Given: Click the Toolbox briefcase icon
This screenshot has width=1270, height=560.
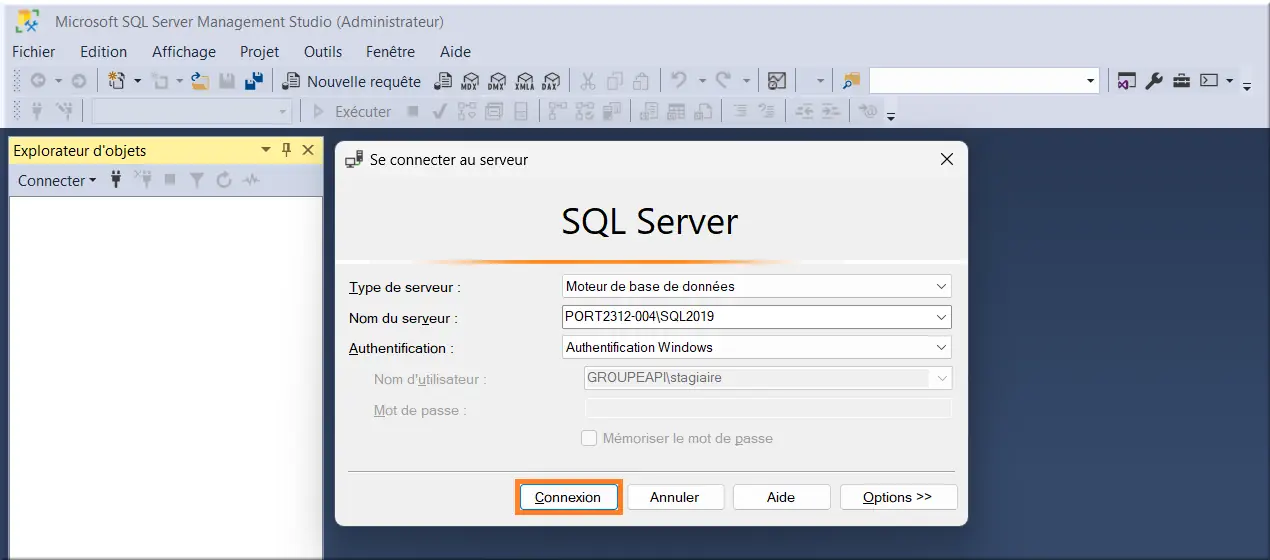Looking at the screenshot, I should point(1181,81).
